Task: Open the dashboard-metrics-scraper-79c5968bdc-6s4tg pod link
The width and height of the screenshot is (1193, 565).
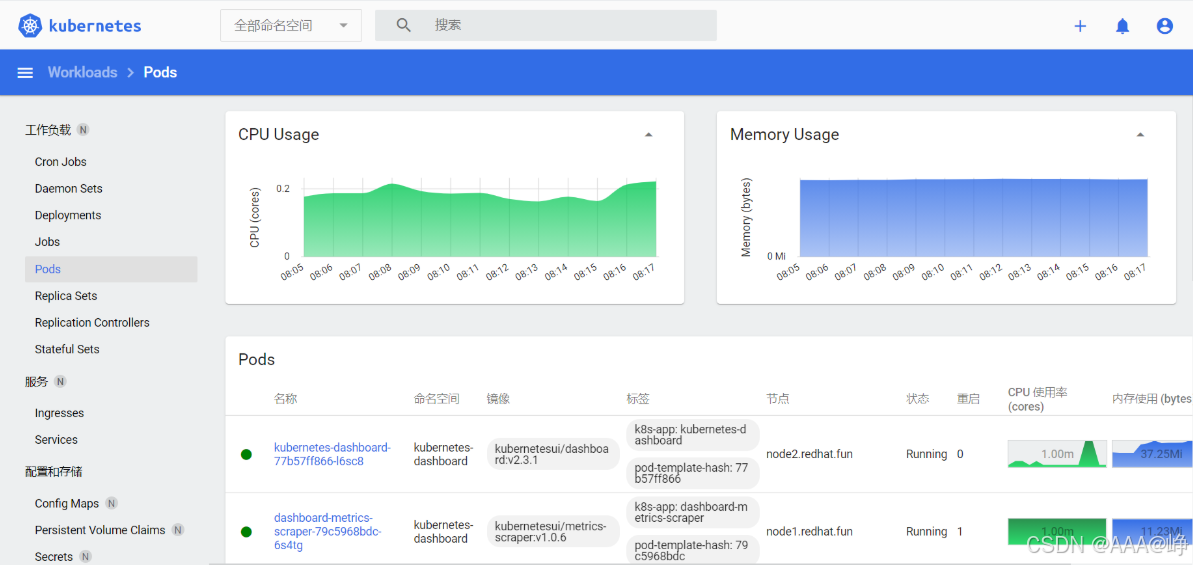Action: pyautogui.click(x=328, y=532)
